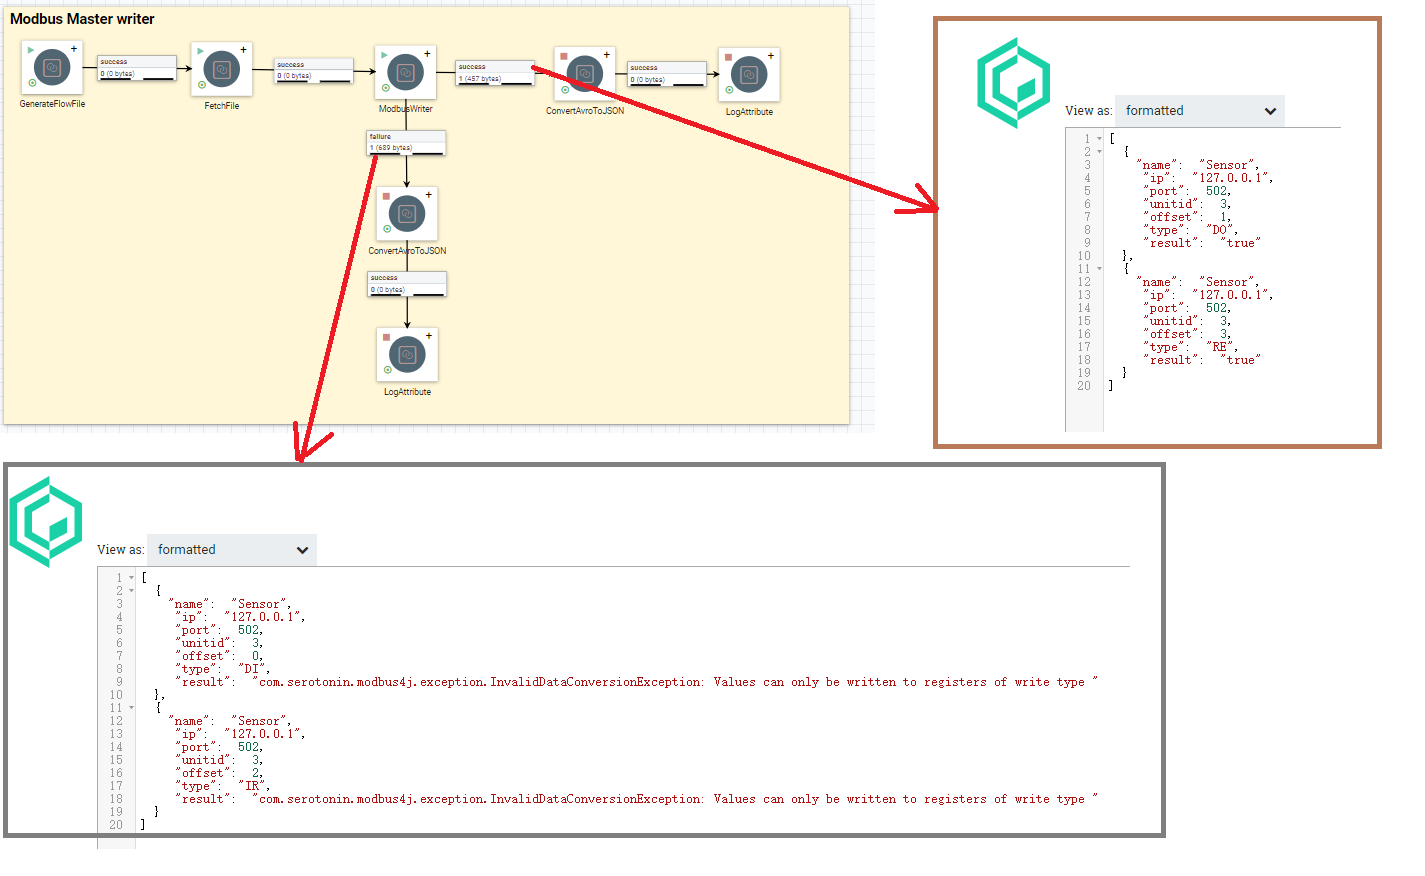Click the green play indicator on GenerateFlowFile
Screen dimensions: 1425x876
[x=31, y=49]
